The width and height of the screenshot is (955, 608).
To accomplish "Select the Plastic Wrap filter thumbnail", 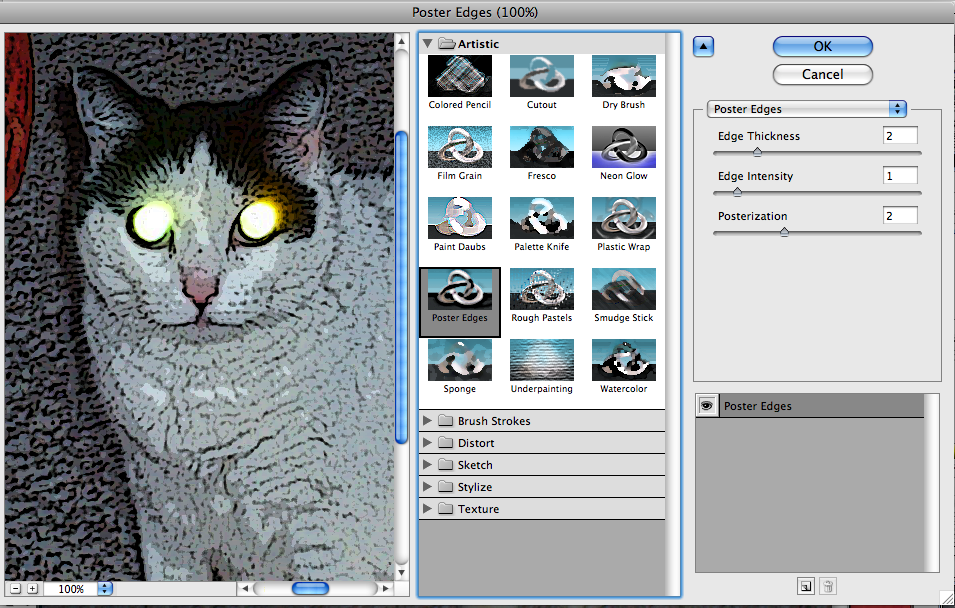I will click(x=624, y=218).
